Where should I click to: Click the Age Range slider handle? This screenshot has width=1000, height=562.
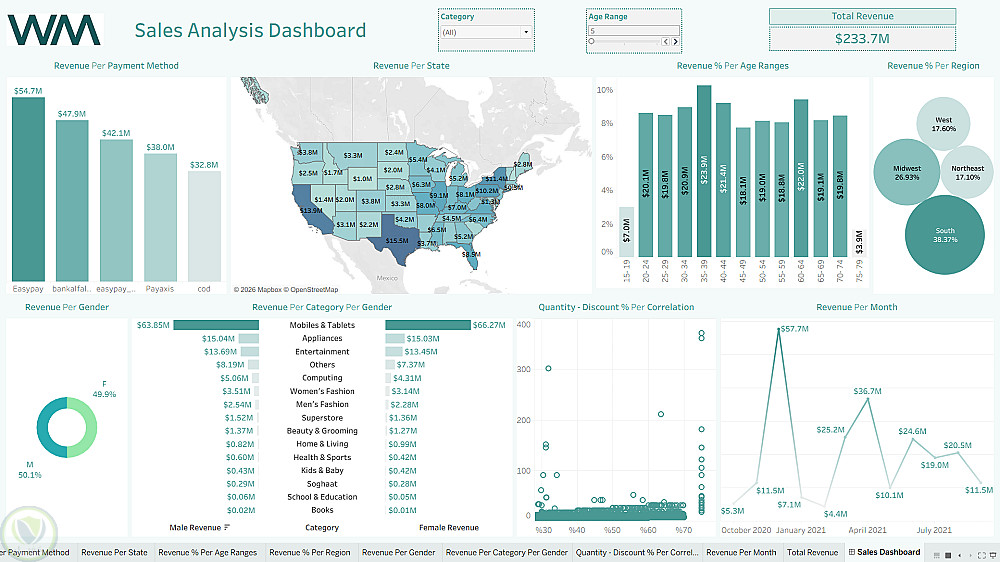592,41
